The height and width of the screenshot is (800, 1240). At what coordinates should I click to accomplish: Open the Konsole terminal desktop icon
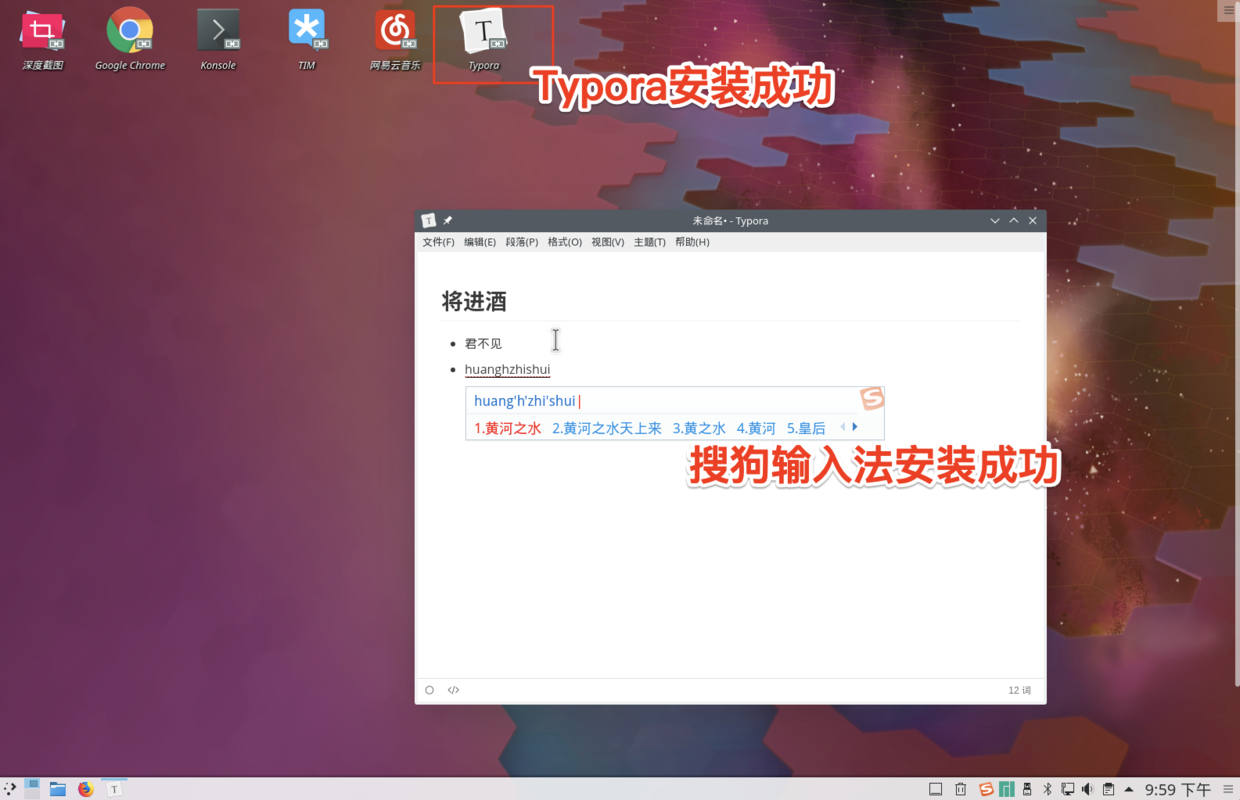(x=218, y=40)
